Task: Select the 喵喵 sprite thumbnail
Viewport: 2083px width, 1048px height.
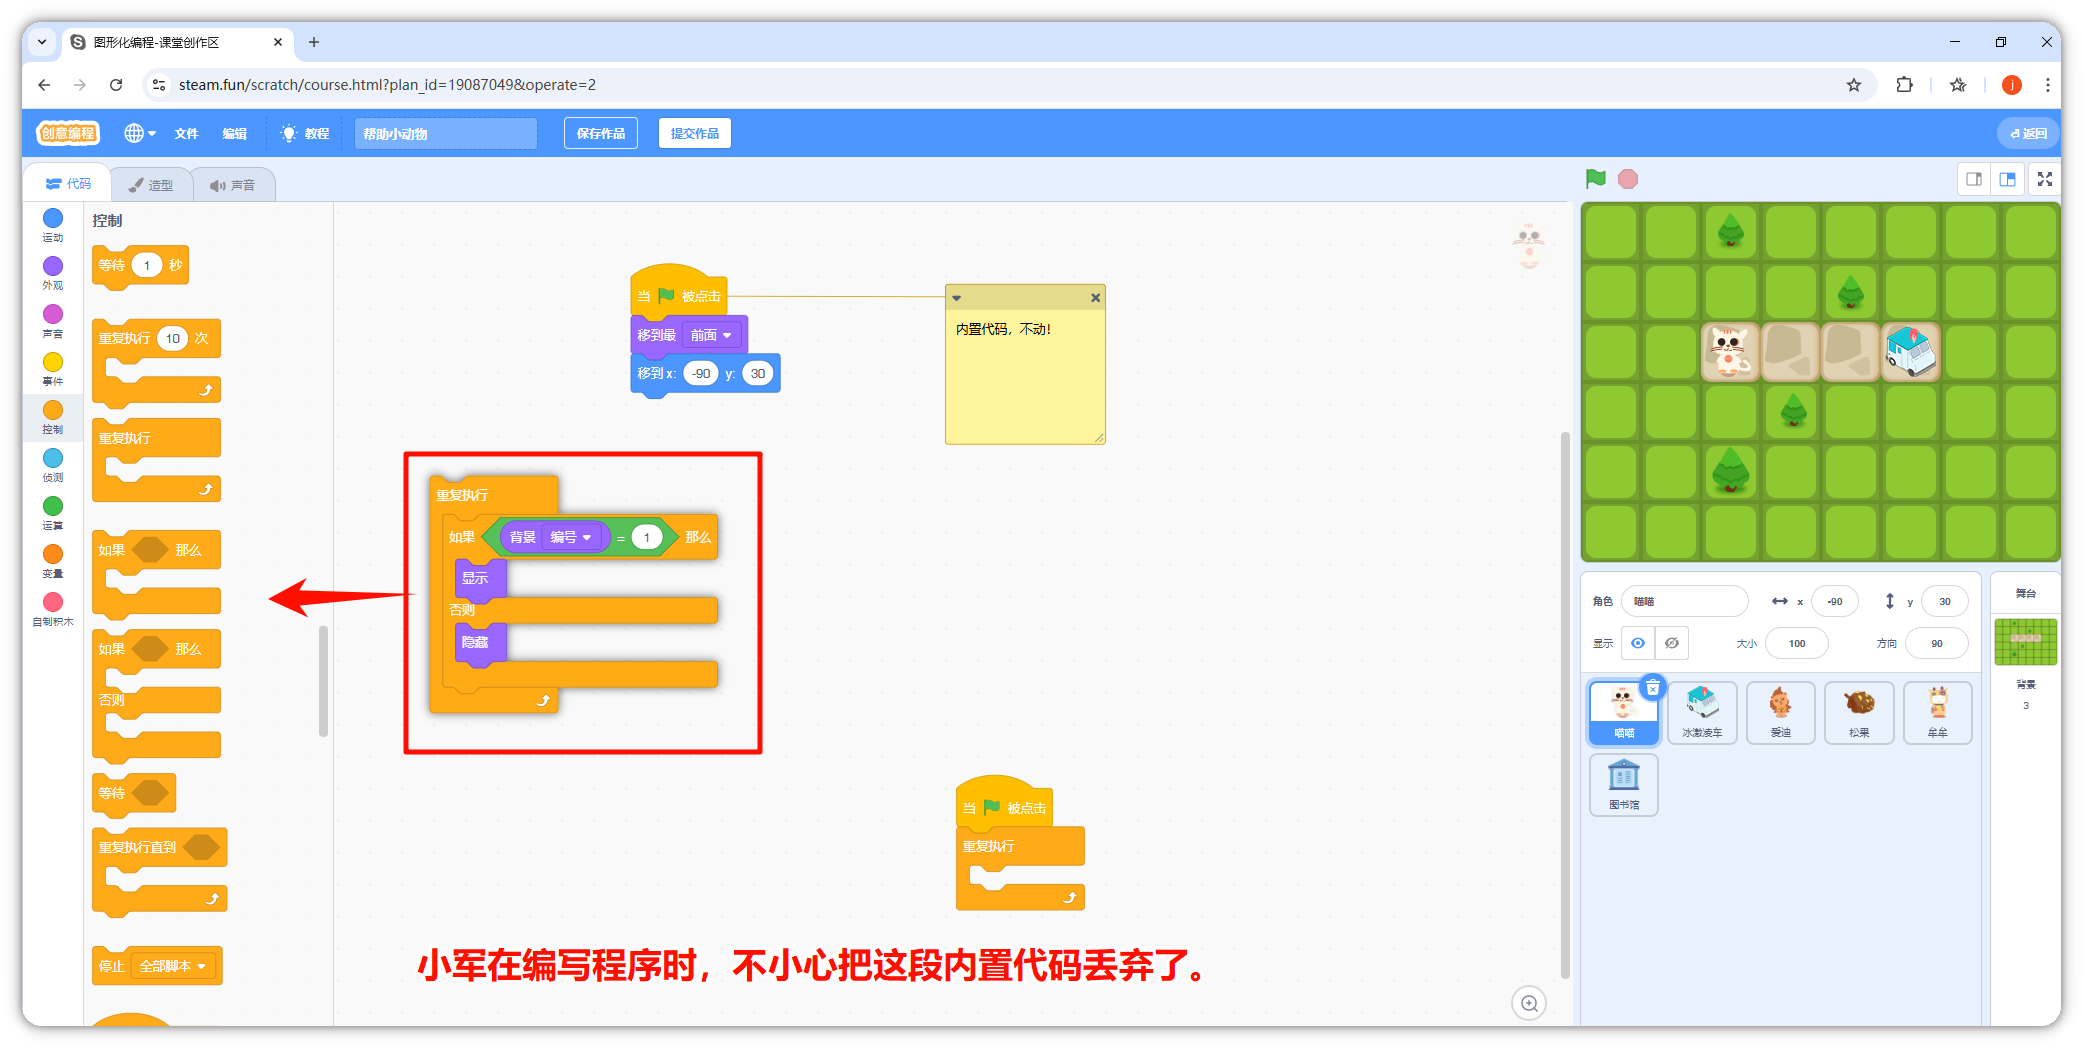Action: point(1623,712)
